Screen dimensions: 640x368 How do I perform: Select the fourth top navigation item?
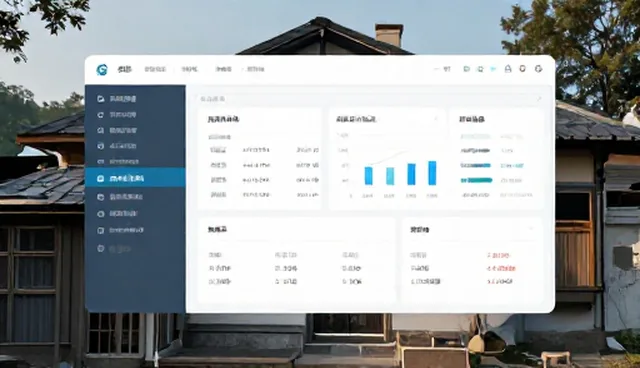pyautogui.click(x=223, y=69)
